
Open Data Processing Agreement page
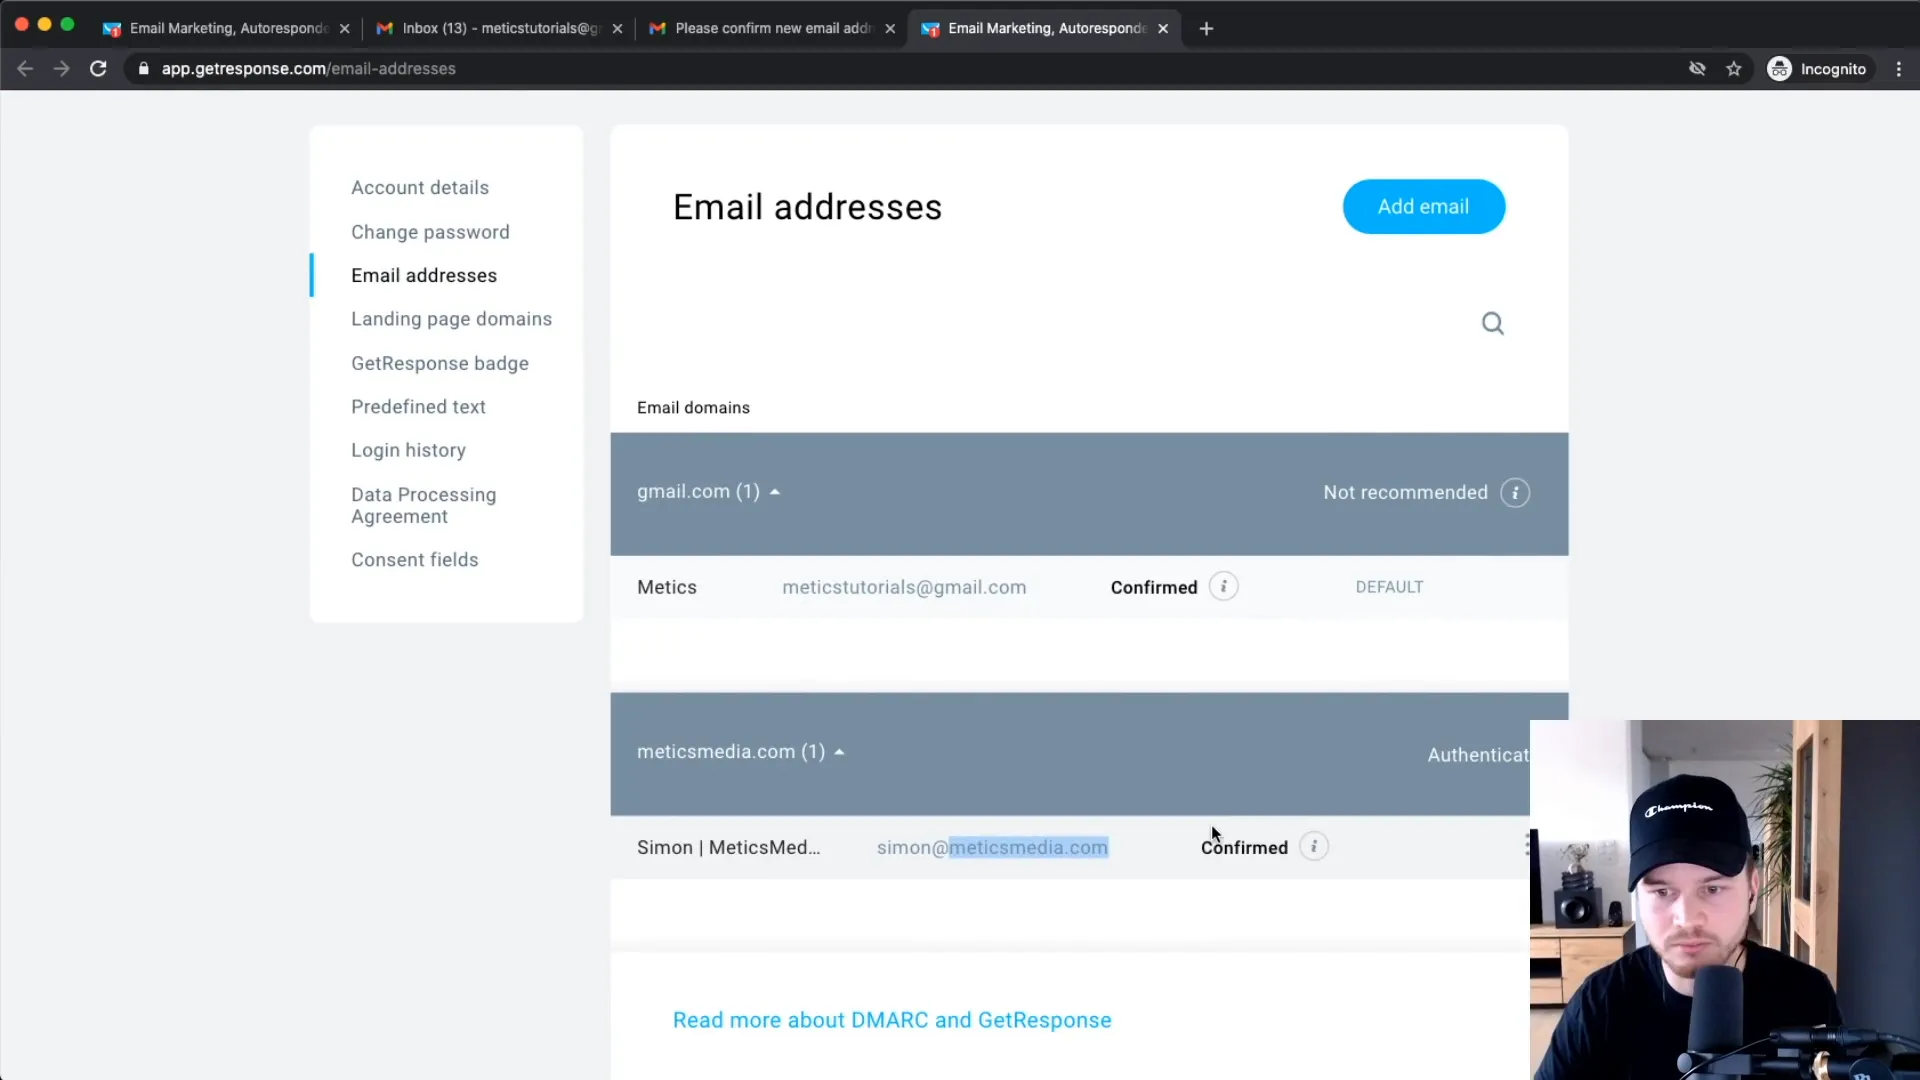point(424,506)
